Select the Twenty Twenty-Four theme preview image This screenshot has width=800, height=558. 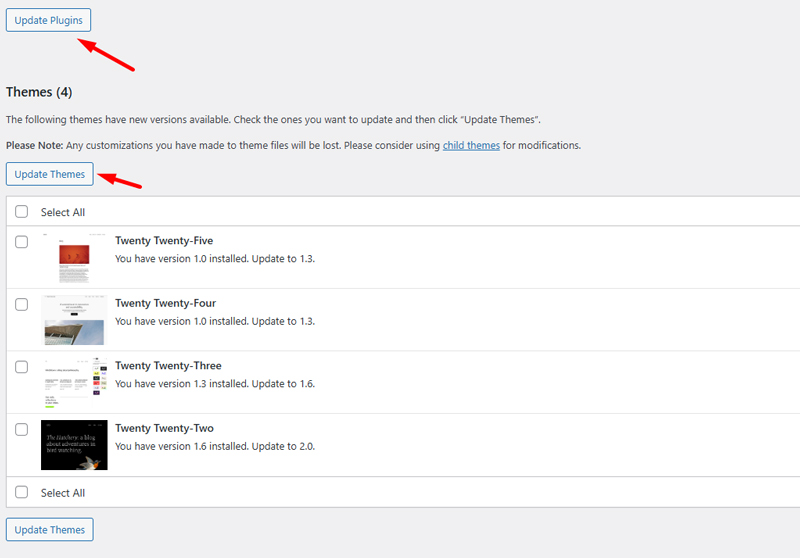tap(74, 320)
